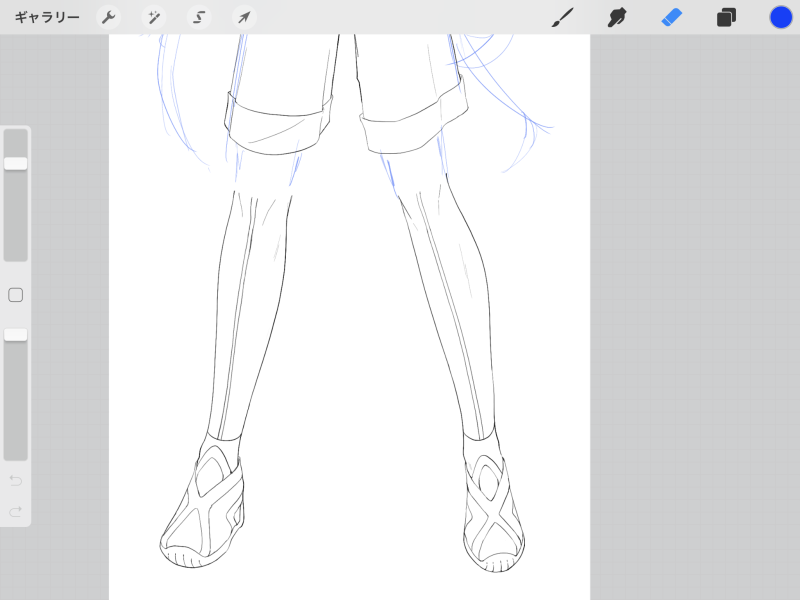Open the blue active color picker
Viewport: 800px width, 600px height.
pyautogui.click(x=781, y=17)
